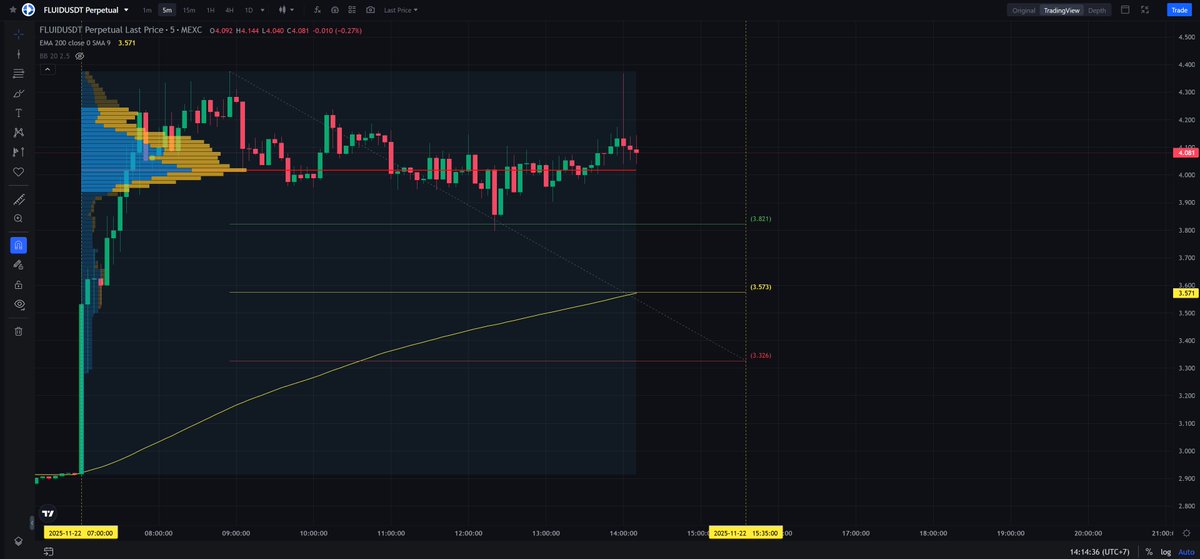This screenshot has width=1200, height=559.
Task: Toggle percent scale mode
Action: 1151,551
